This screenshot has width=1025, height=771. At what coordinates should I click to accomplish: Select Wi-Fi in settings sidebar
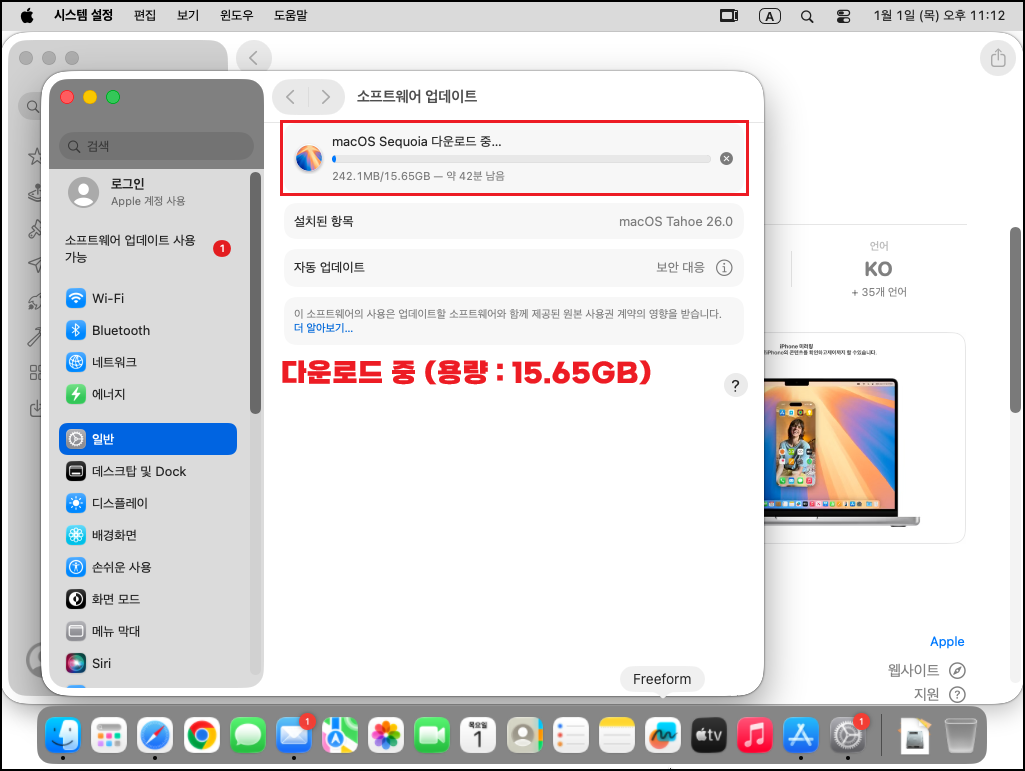coord(148,298)
